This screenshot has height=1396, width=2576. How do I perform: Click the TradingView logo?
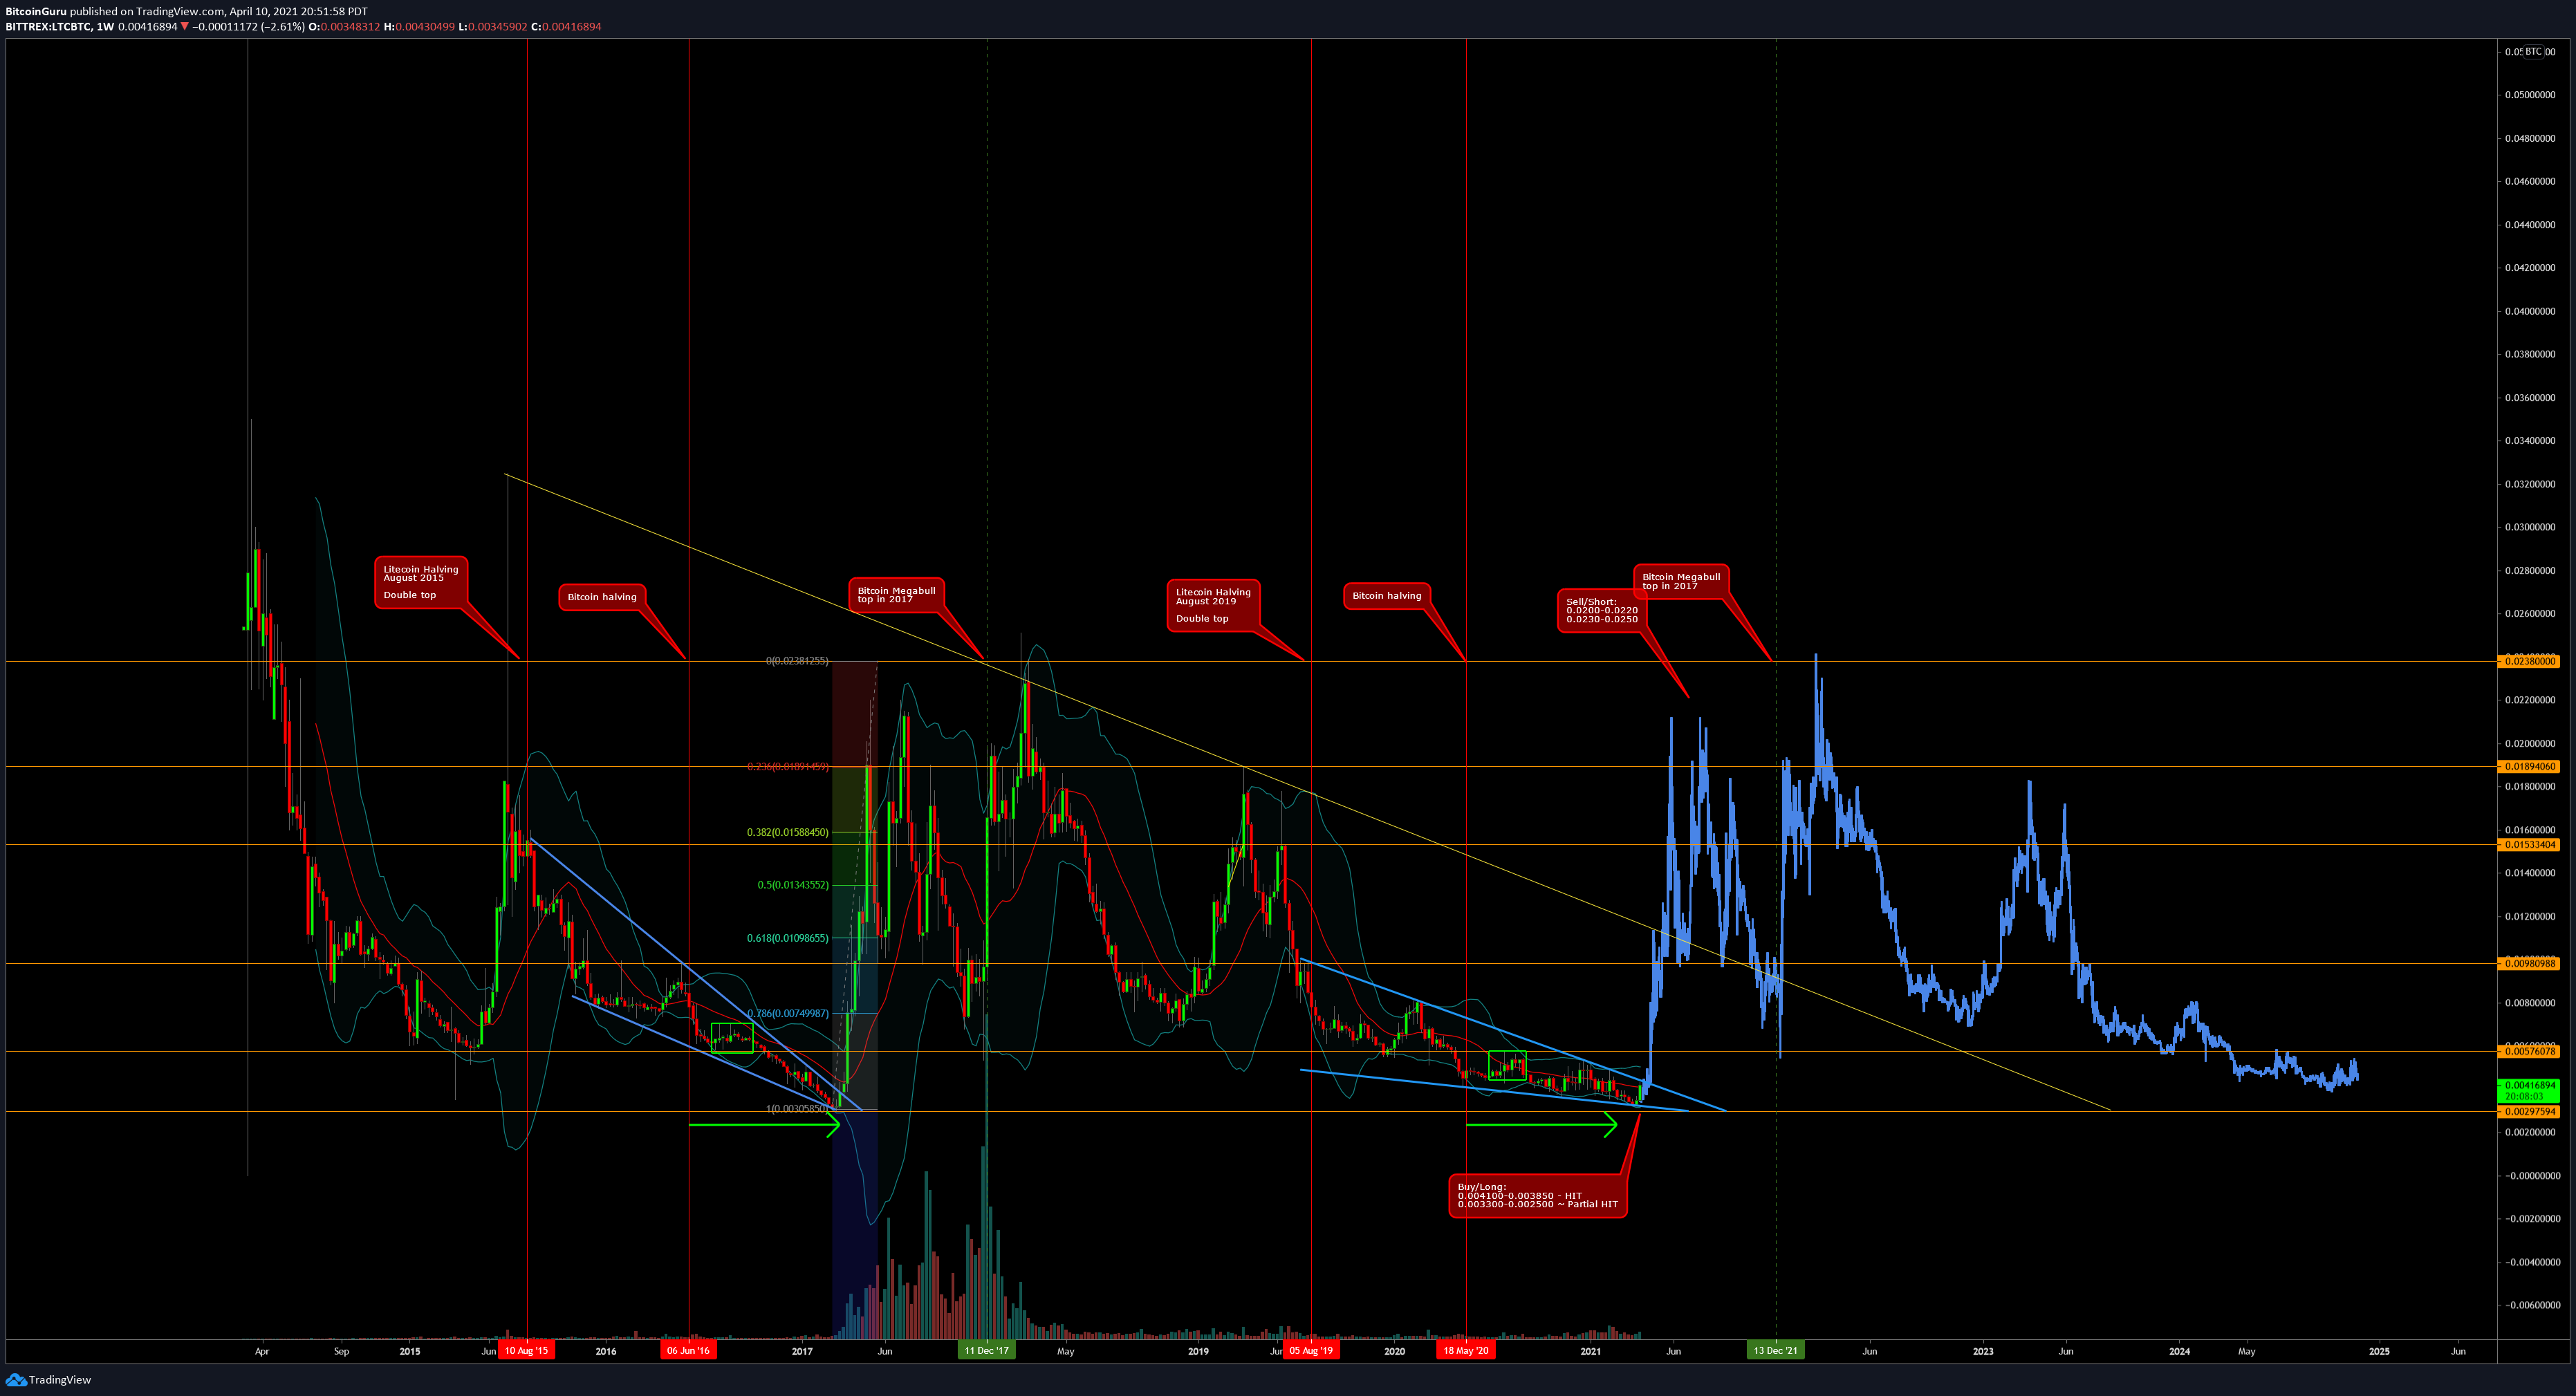click(x=48, y=1380)
